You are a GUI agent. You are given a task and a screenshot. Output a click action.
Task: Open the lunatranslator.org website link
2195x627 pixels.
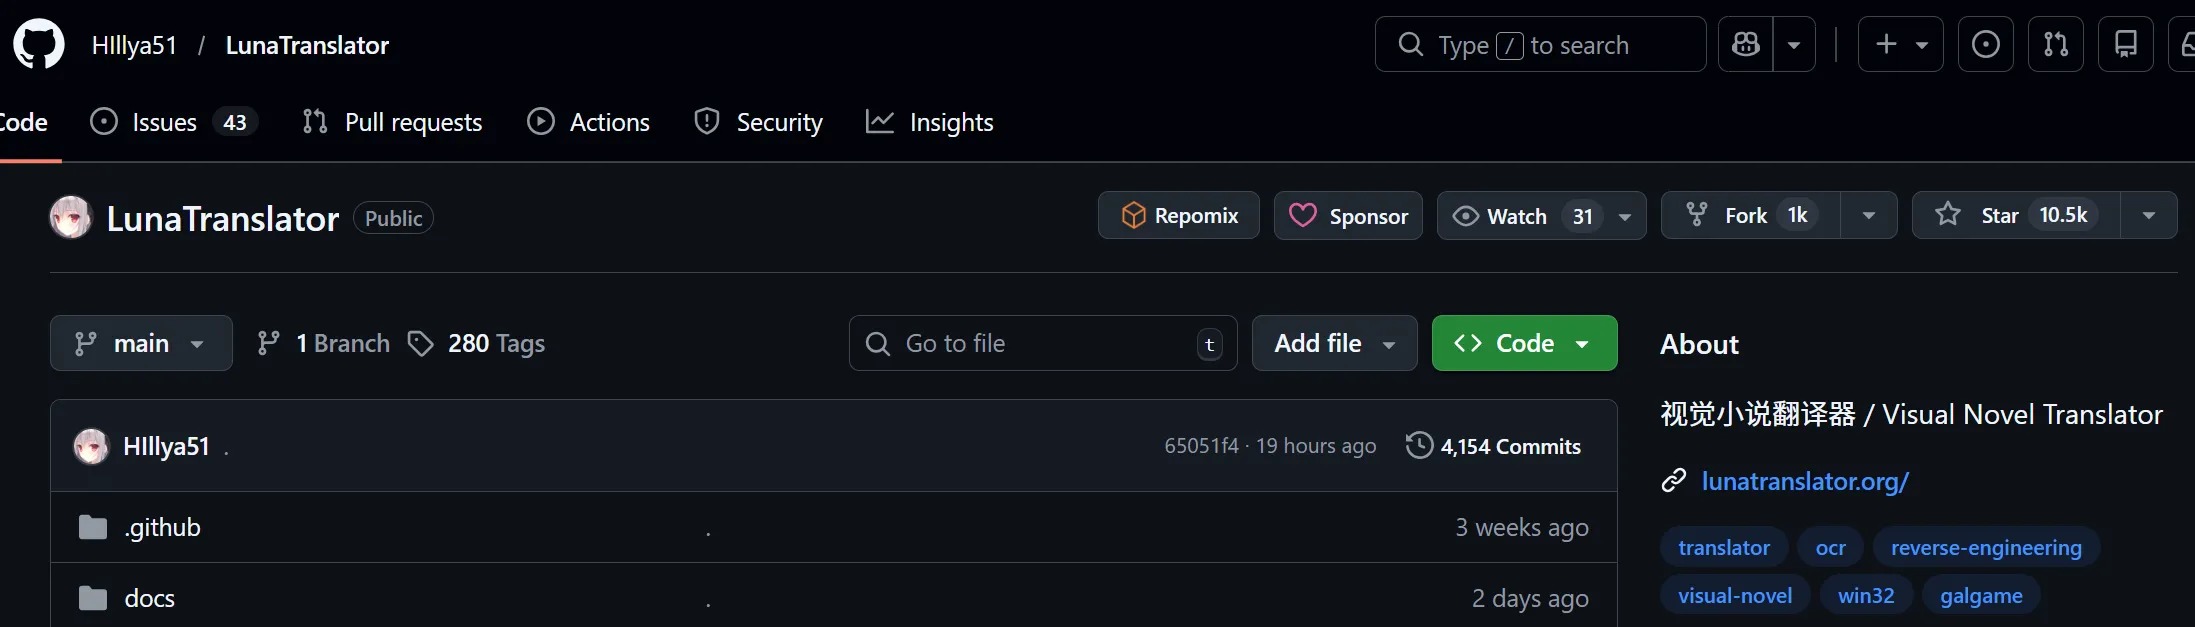(x=1805, y=482)
